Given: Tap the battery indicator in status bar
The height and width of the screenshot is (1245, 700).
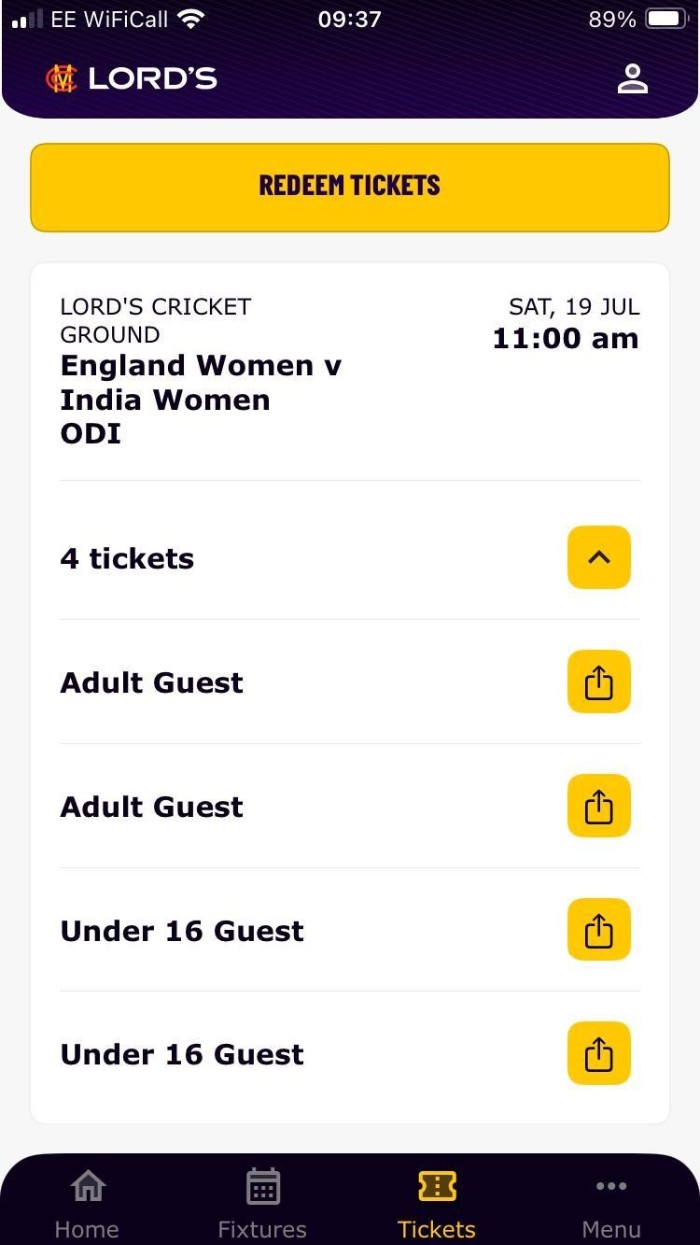Looking at the screenshot, I should (664, 18).
